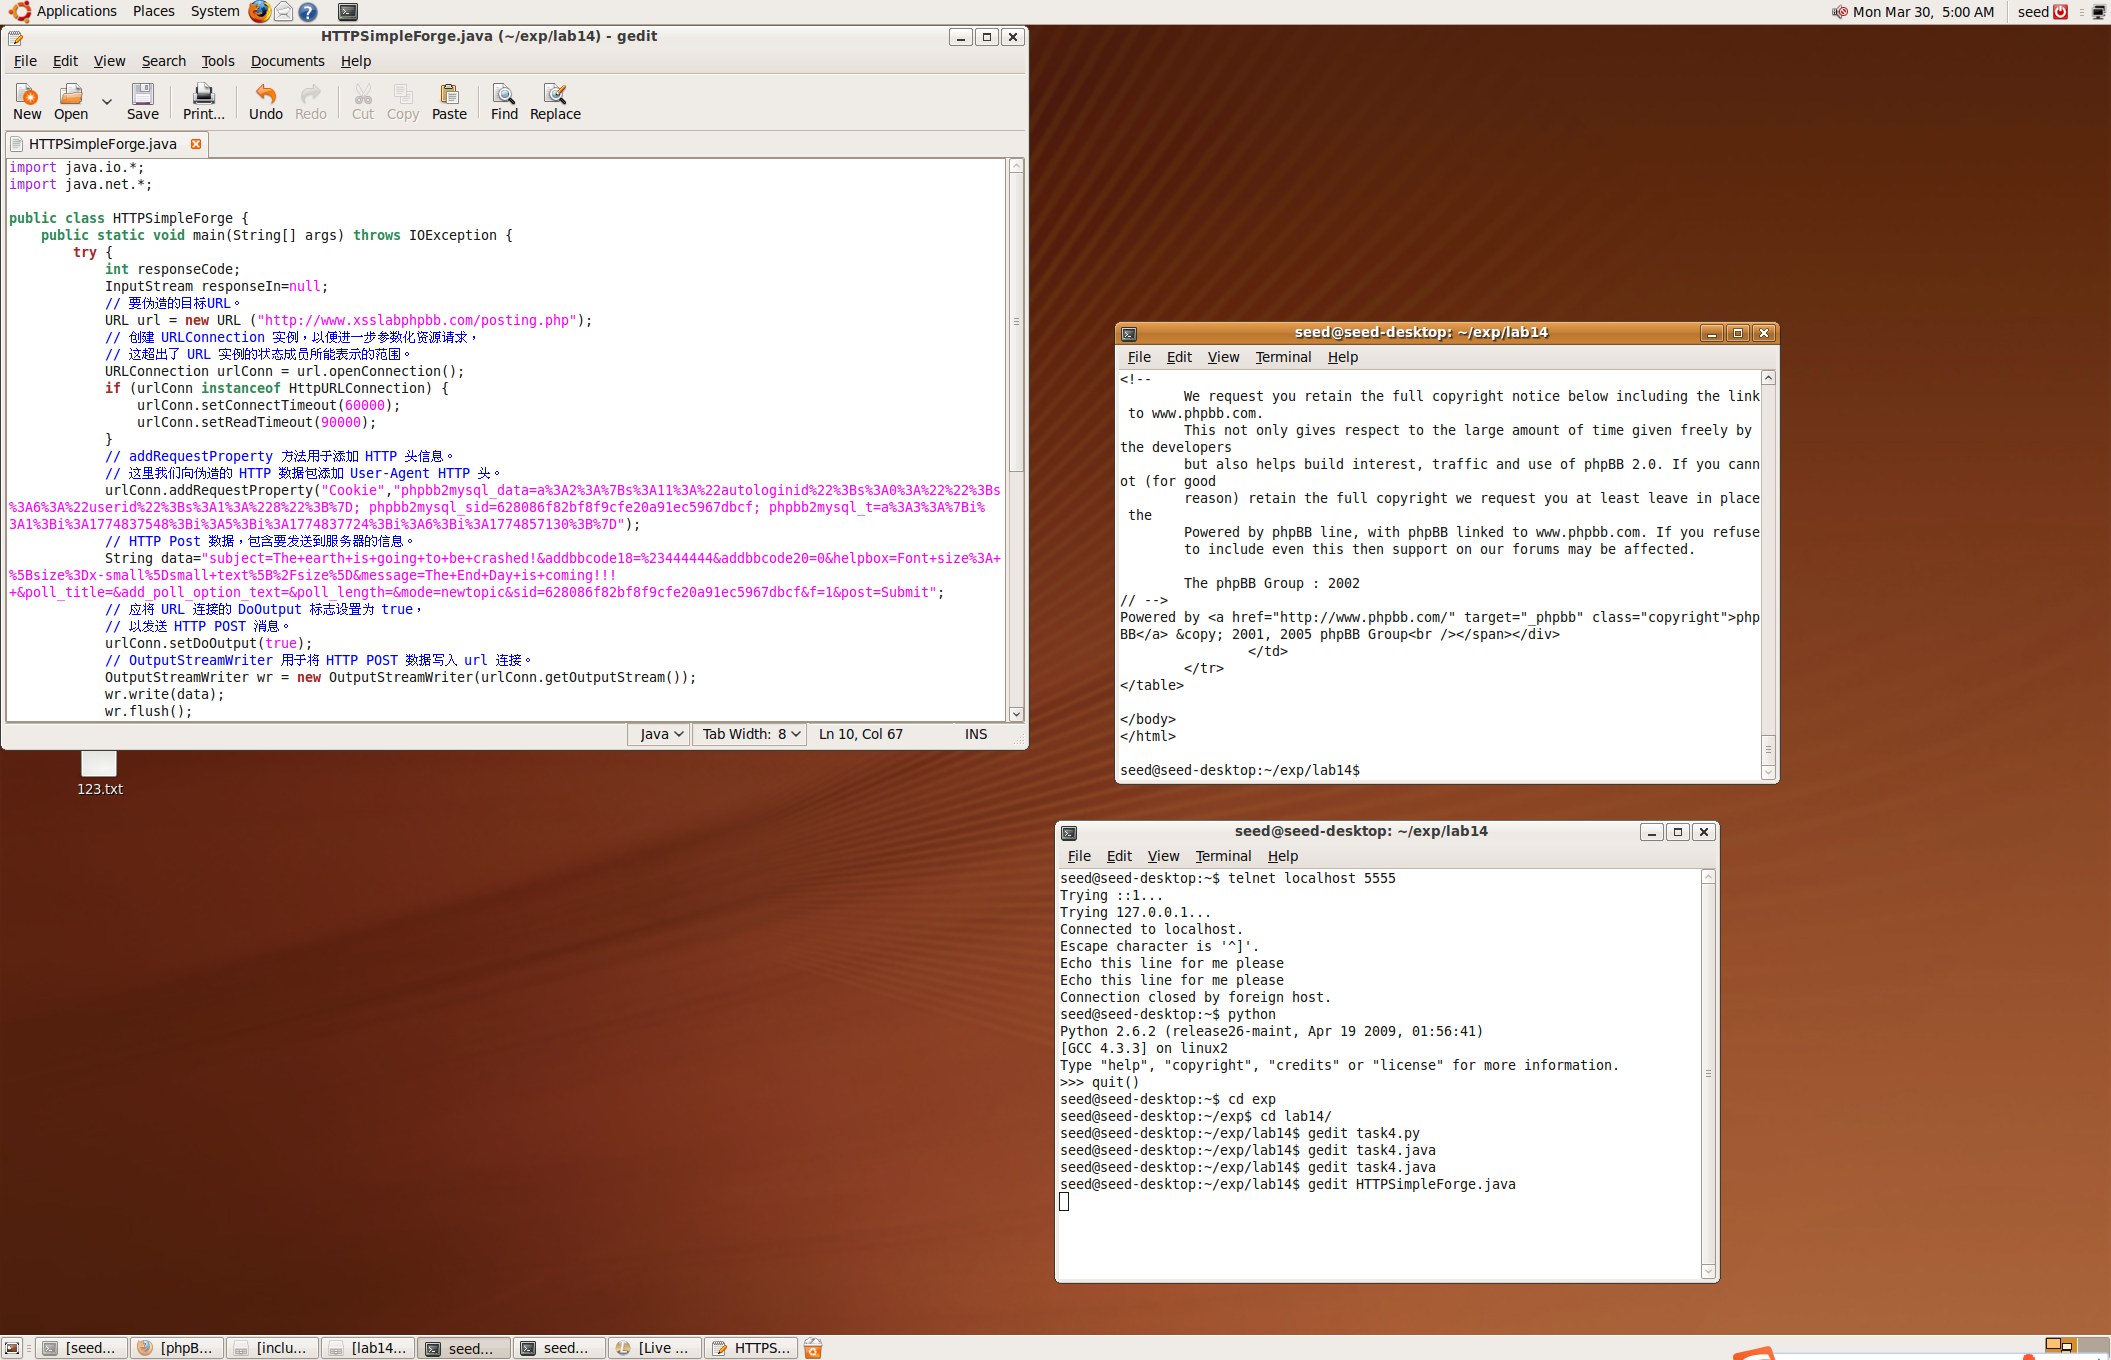Open the Documents menu in gedit
Image resolution: width=2111 pixels, height=1360 pixels.
coord(287,61)
